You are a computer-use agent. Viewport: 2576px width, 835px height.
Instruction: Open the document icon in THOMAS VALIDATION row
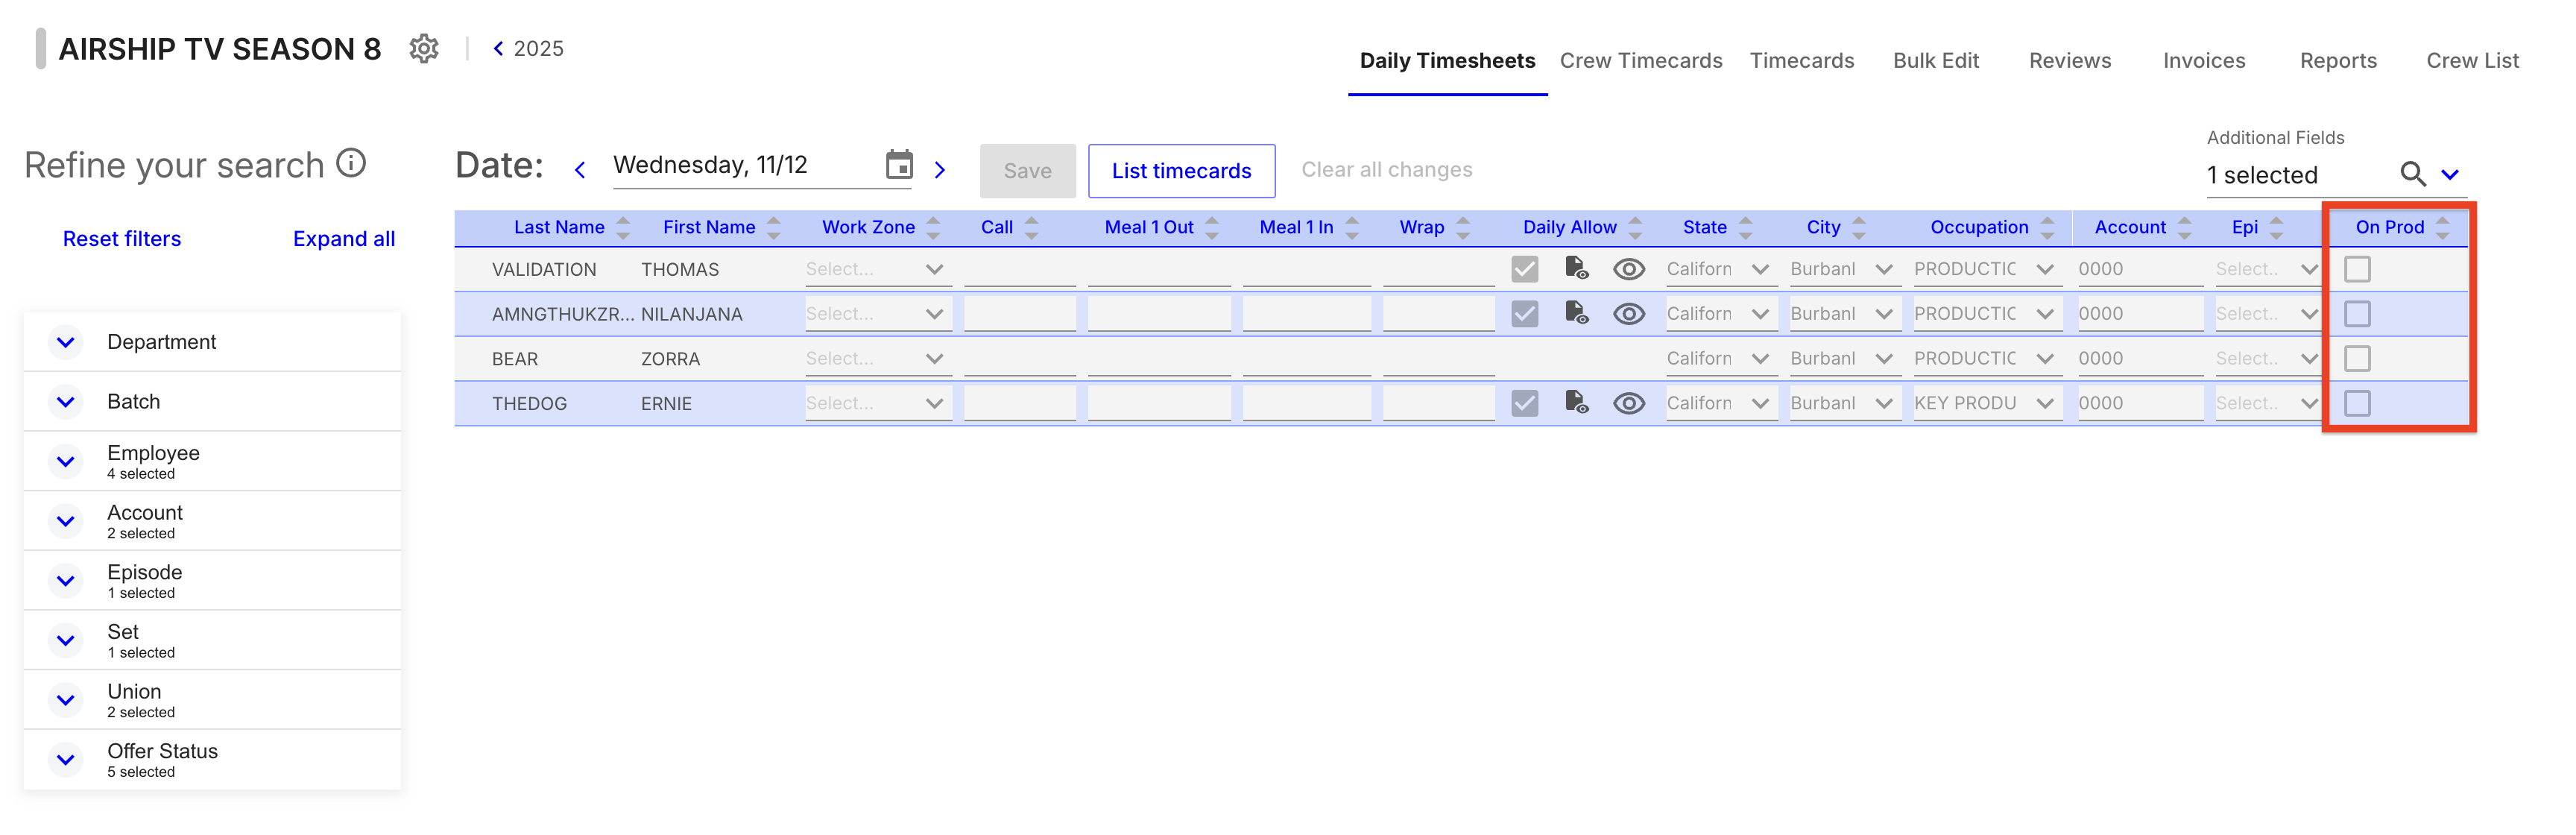[1576, 268]
